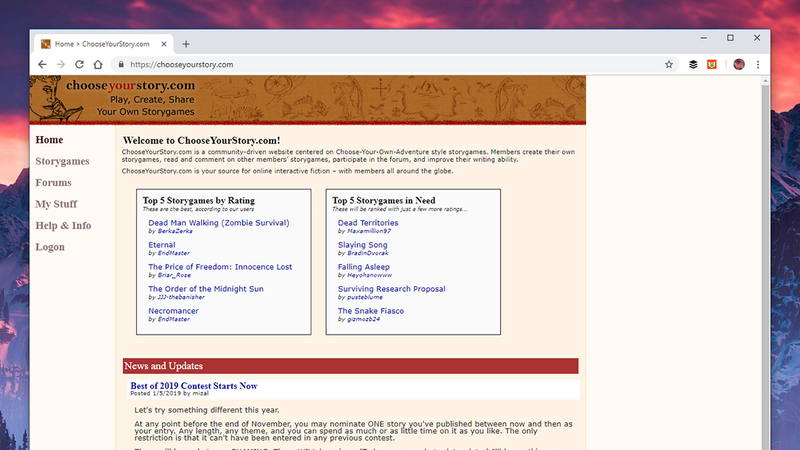
Task: Open Surviving Research Proposal storygame
Action: [x=391, y=289]
